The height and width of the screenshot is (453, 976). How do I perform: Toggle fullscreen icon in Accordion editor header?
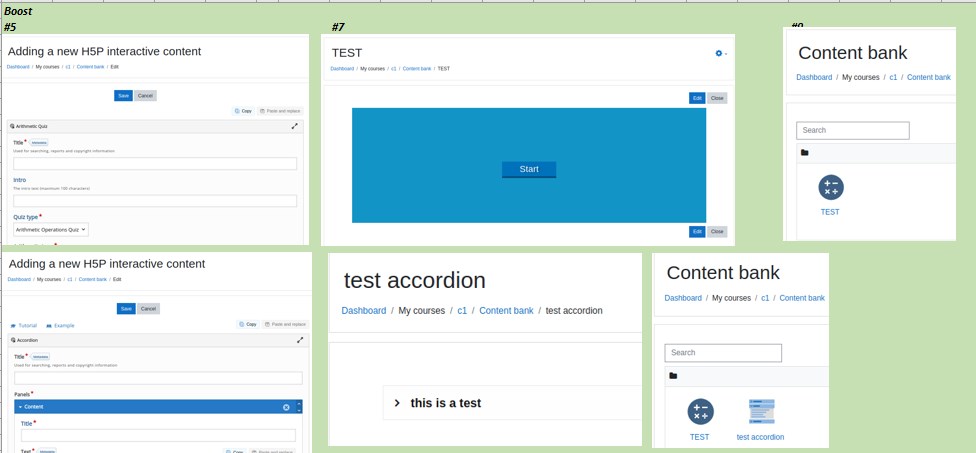point(300,340)
